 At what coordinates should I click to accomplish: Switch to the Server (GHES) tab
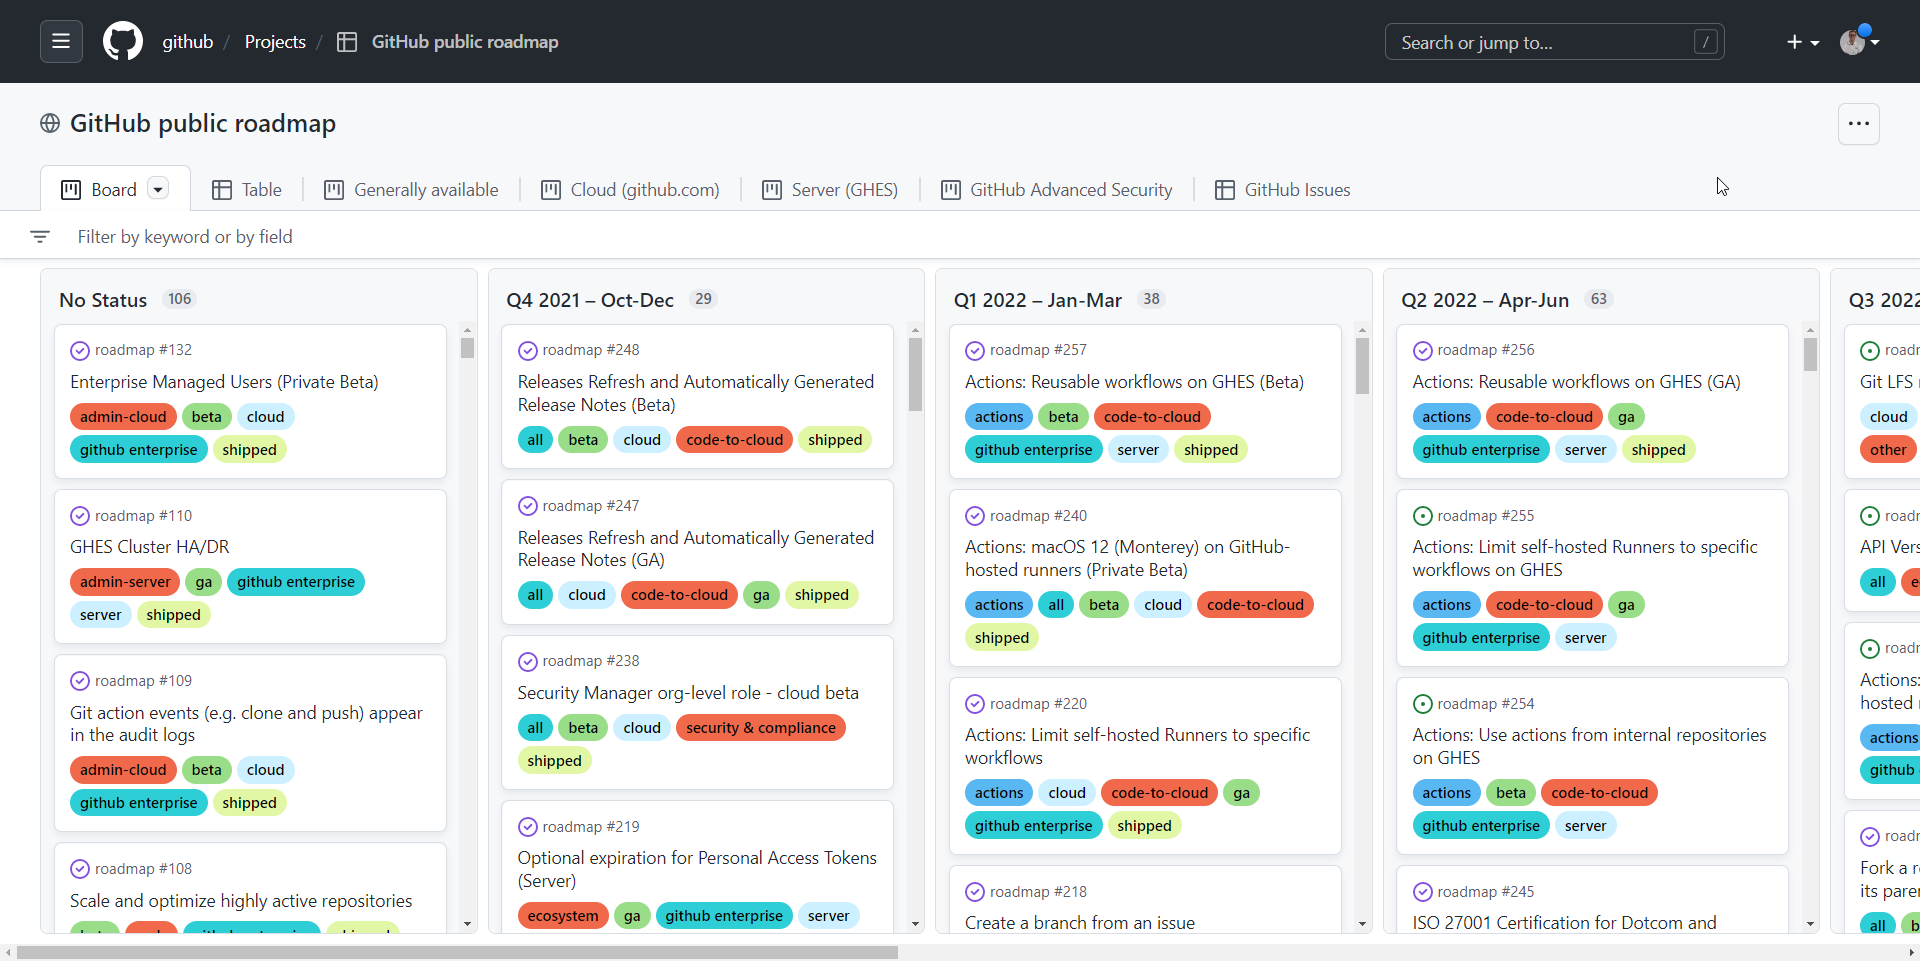[x=830, y=190]
